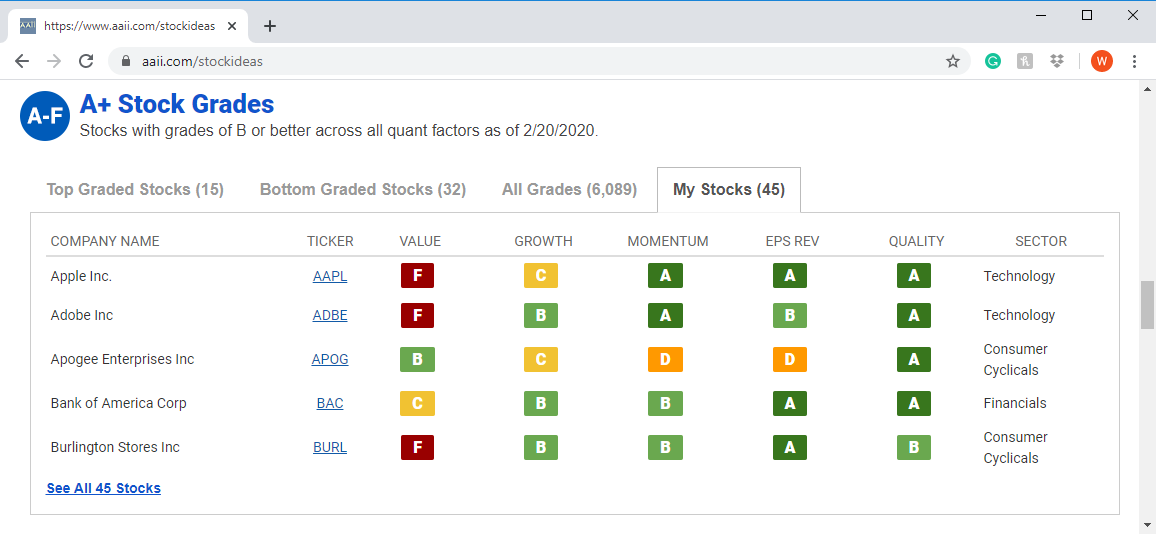Click Bank of America's A EPS Rev badge
Viewport: 1156px width, 534px height.
point(790,403)
